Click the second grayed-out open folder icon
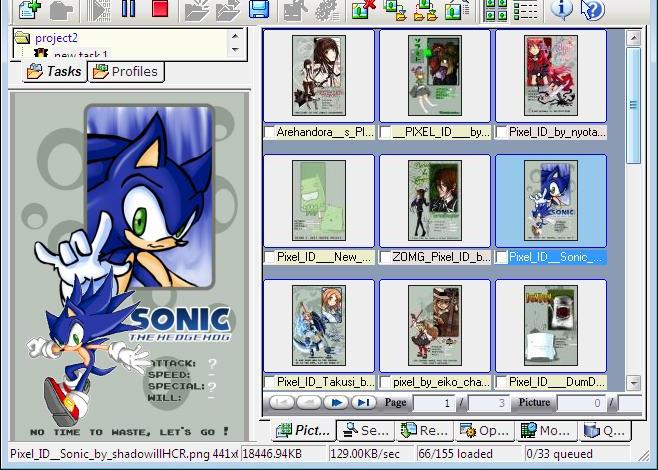The width and height of the screenshot is (658, 470). (x=228, y=10)
